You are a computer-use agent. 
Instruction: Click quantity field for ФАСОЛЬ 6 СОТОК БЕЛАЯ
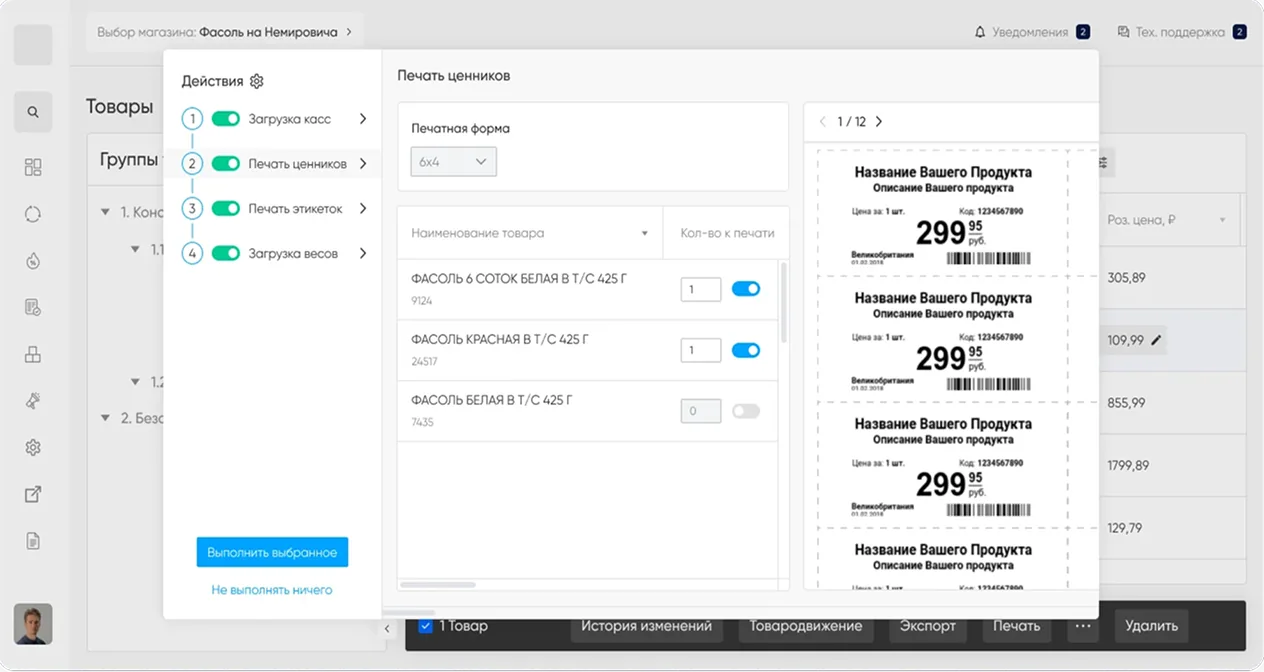tap(701, 289)
